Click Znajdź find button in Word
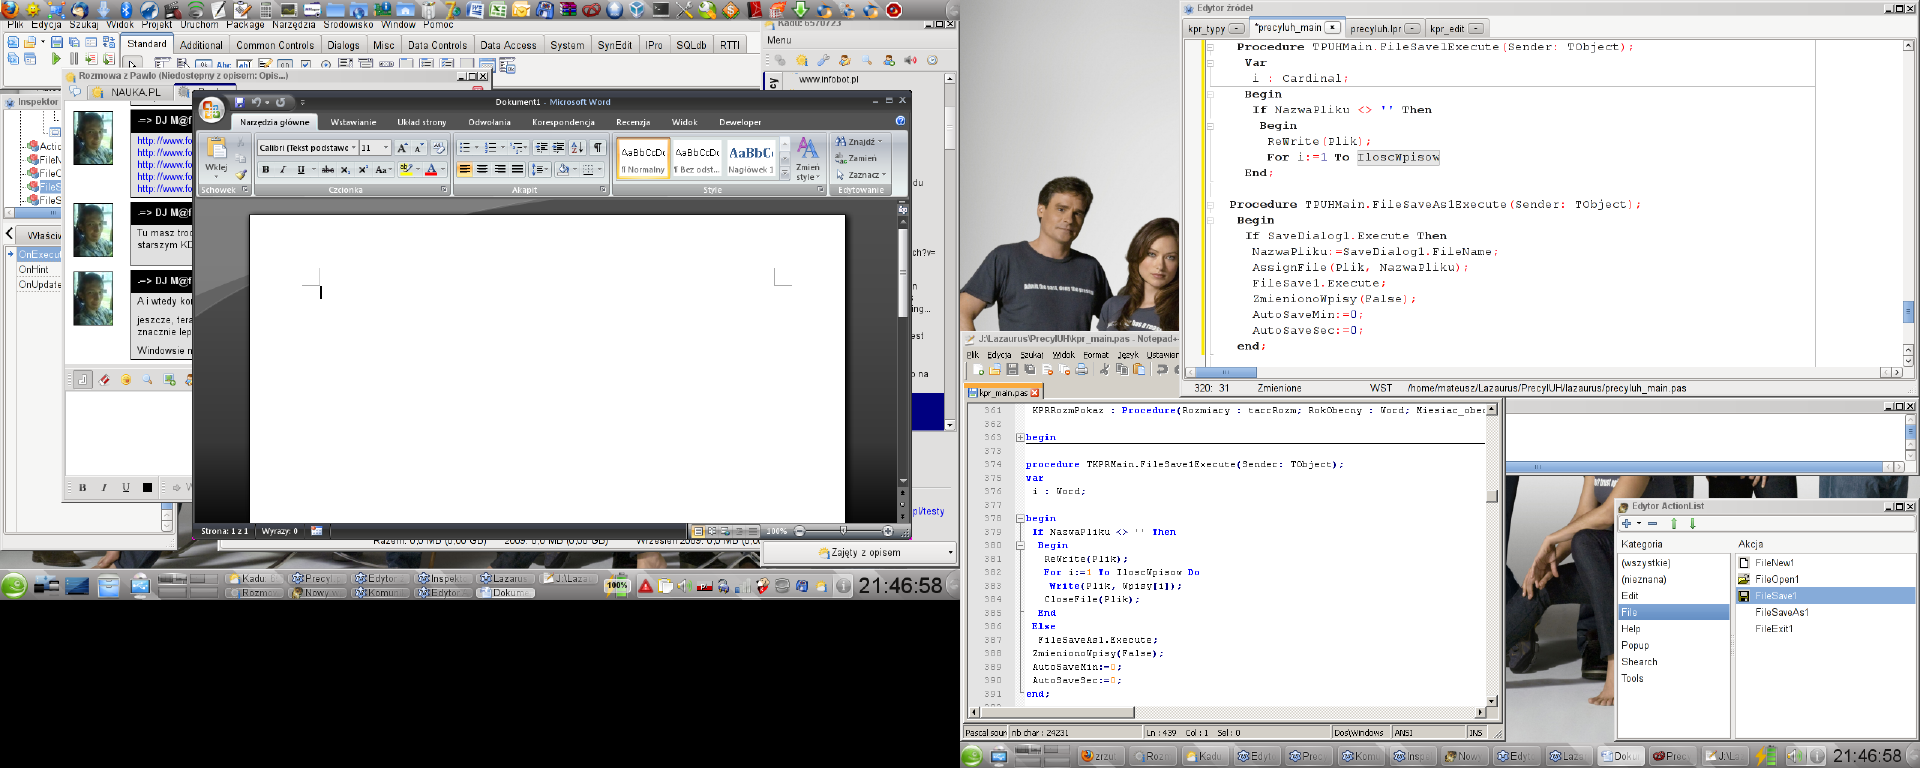 tap(859, 142)
